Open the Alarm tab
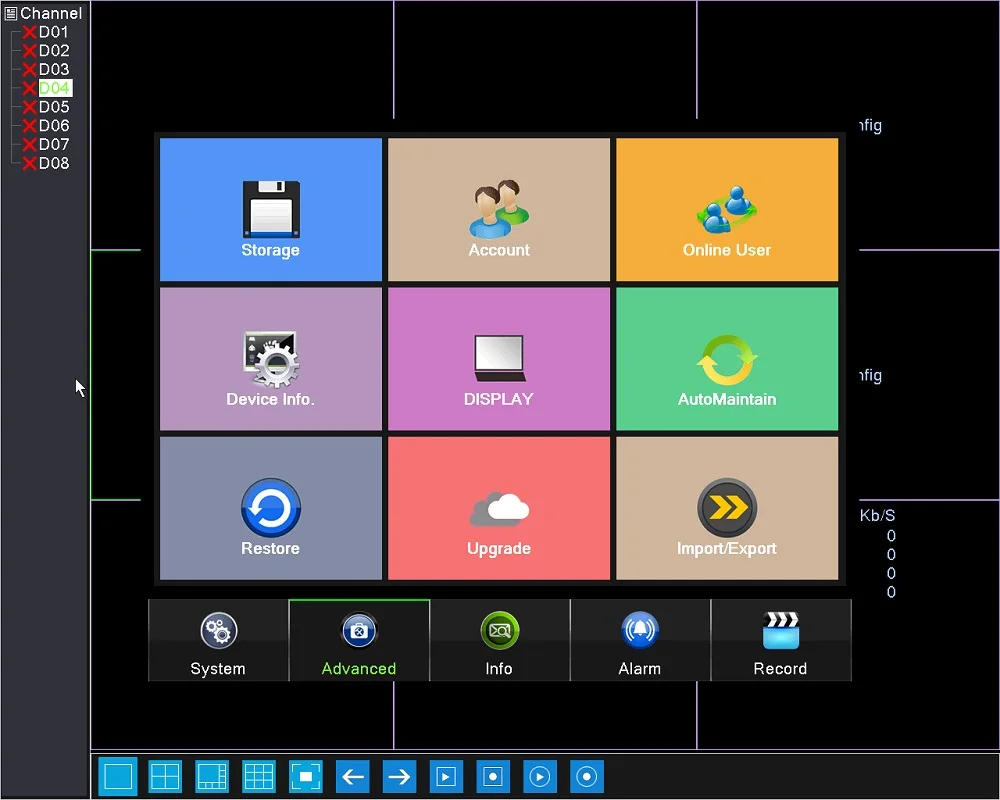Image resolution: width=1000 pixels, height=800 pixels. tap(640, 641)
